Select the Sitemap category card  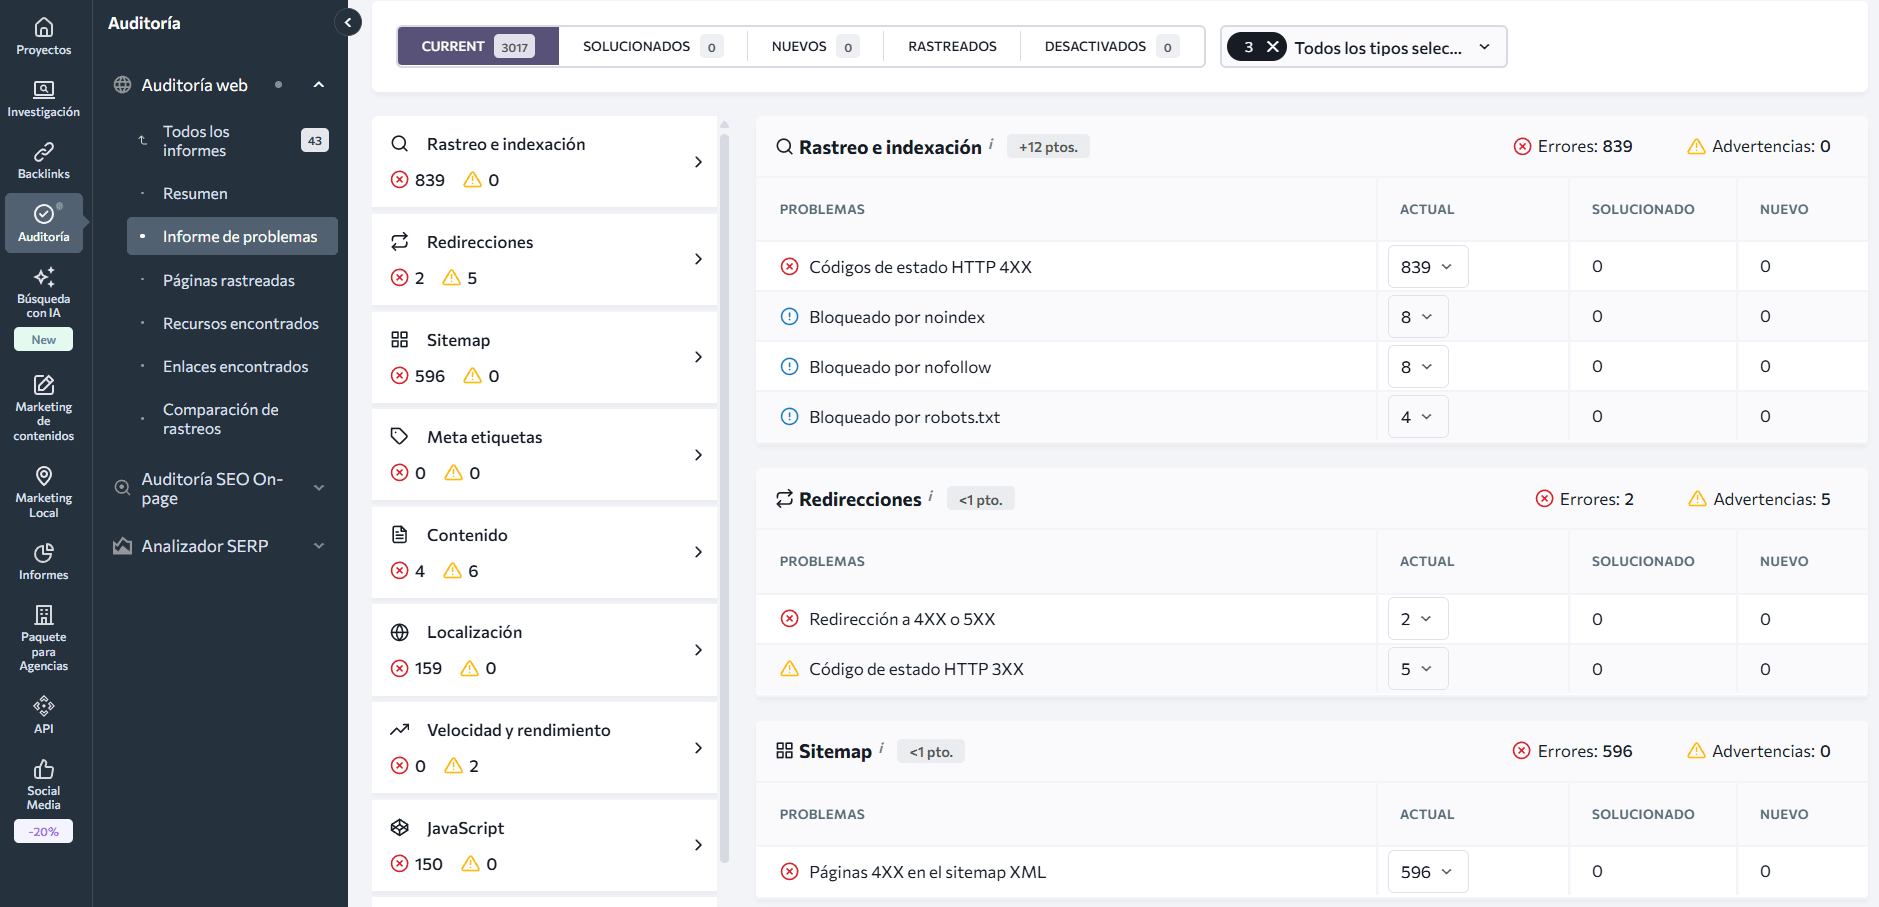point(544,358)
